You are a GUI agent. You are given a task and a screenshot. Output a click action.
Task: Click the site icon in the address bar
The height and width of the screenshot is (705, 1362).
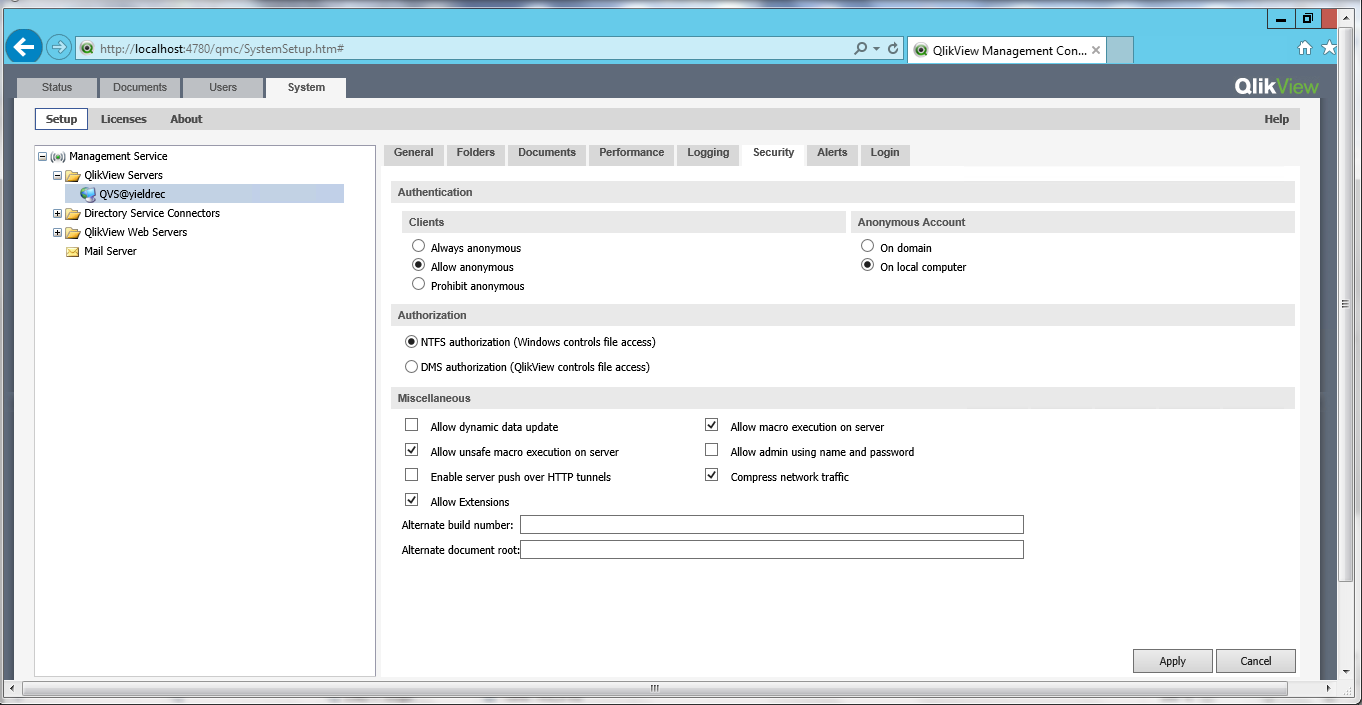click(86, 48)
